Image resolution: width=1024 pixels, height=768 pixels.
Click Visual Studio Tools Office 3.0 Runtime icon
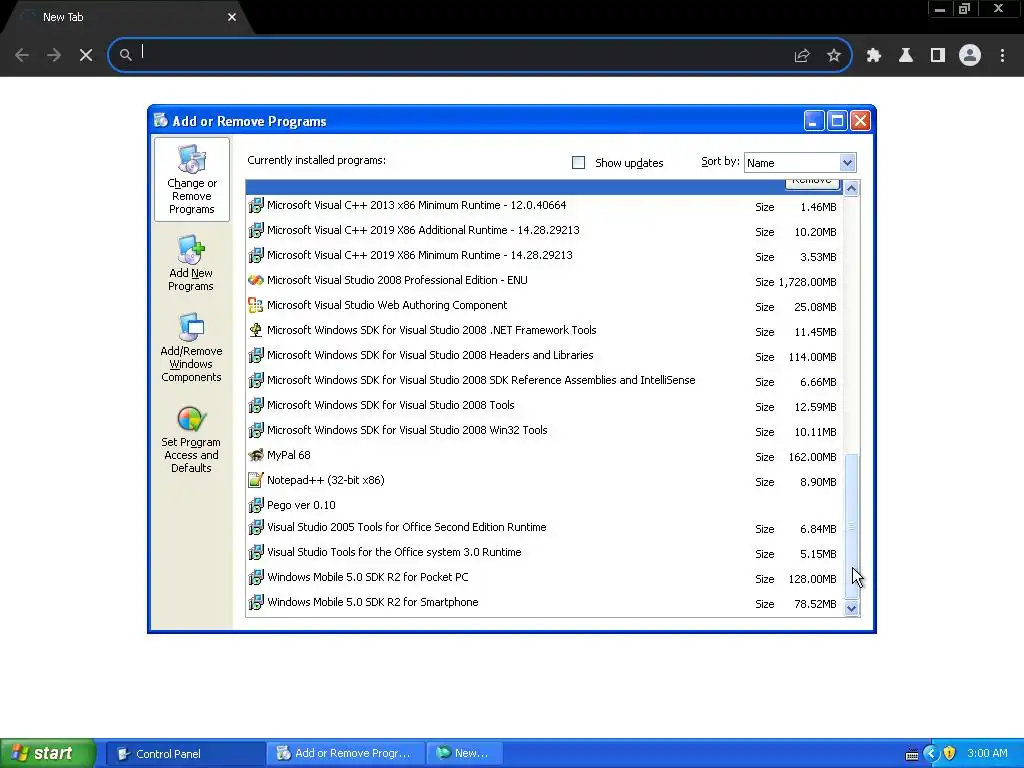[256, 552]
